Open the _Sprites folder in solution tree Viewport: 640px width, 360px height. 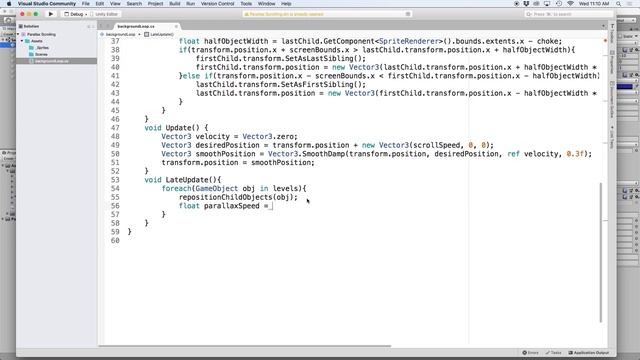click(x=39, y=47)
